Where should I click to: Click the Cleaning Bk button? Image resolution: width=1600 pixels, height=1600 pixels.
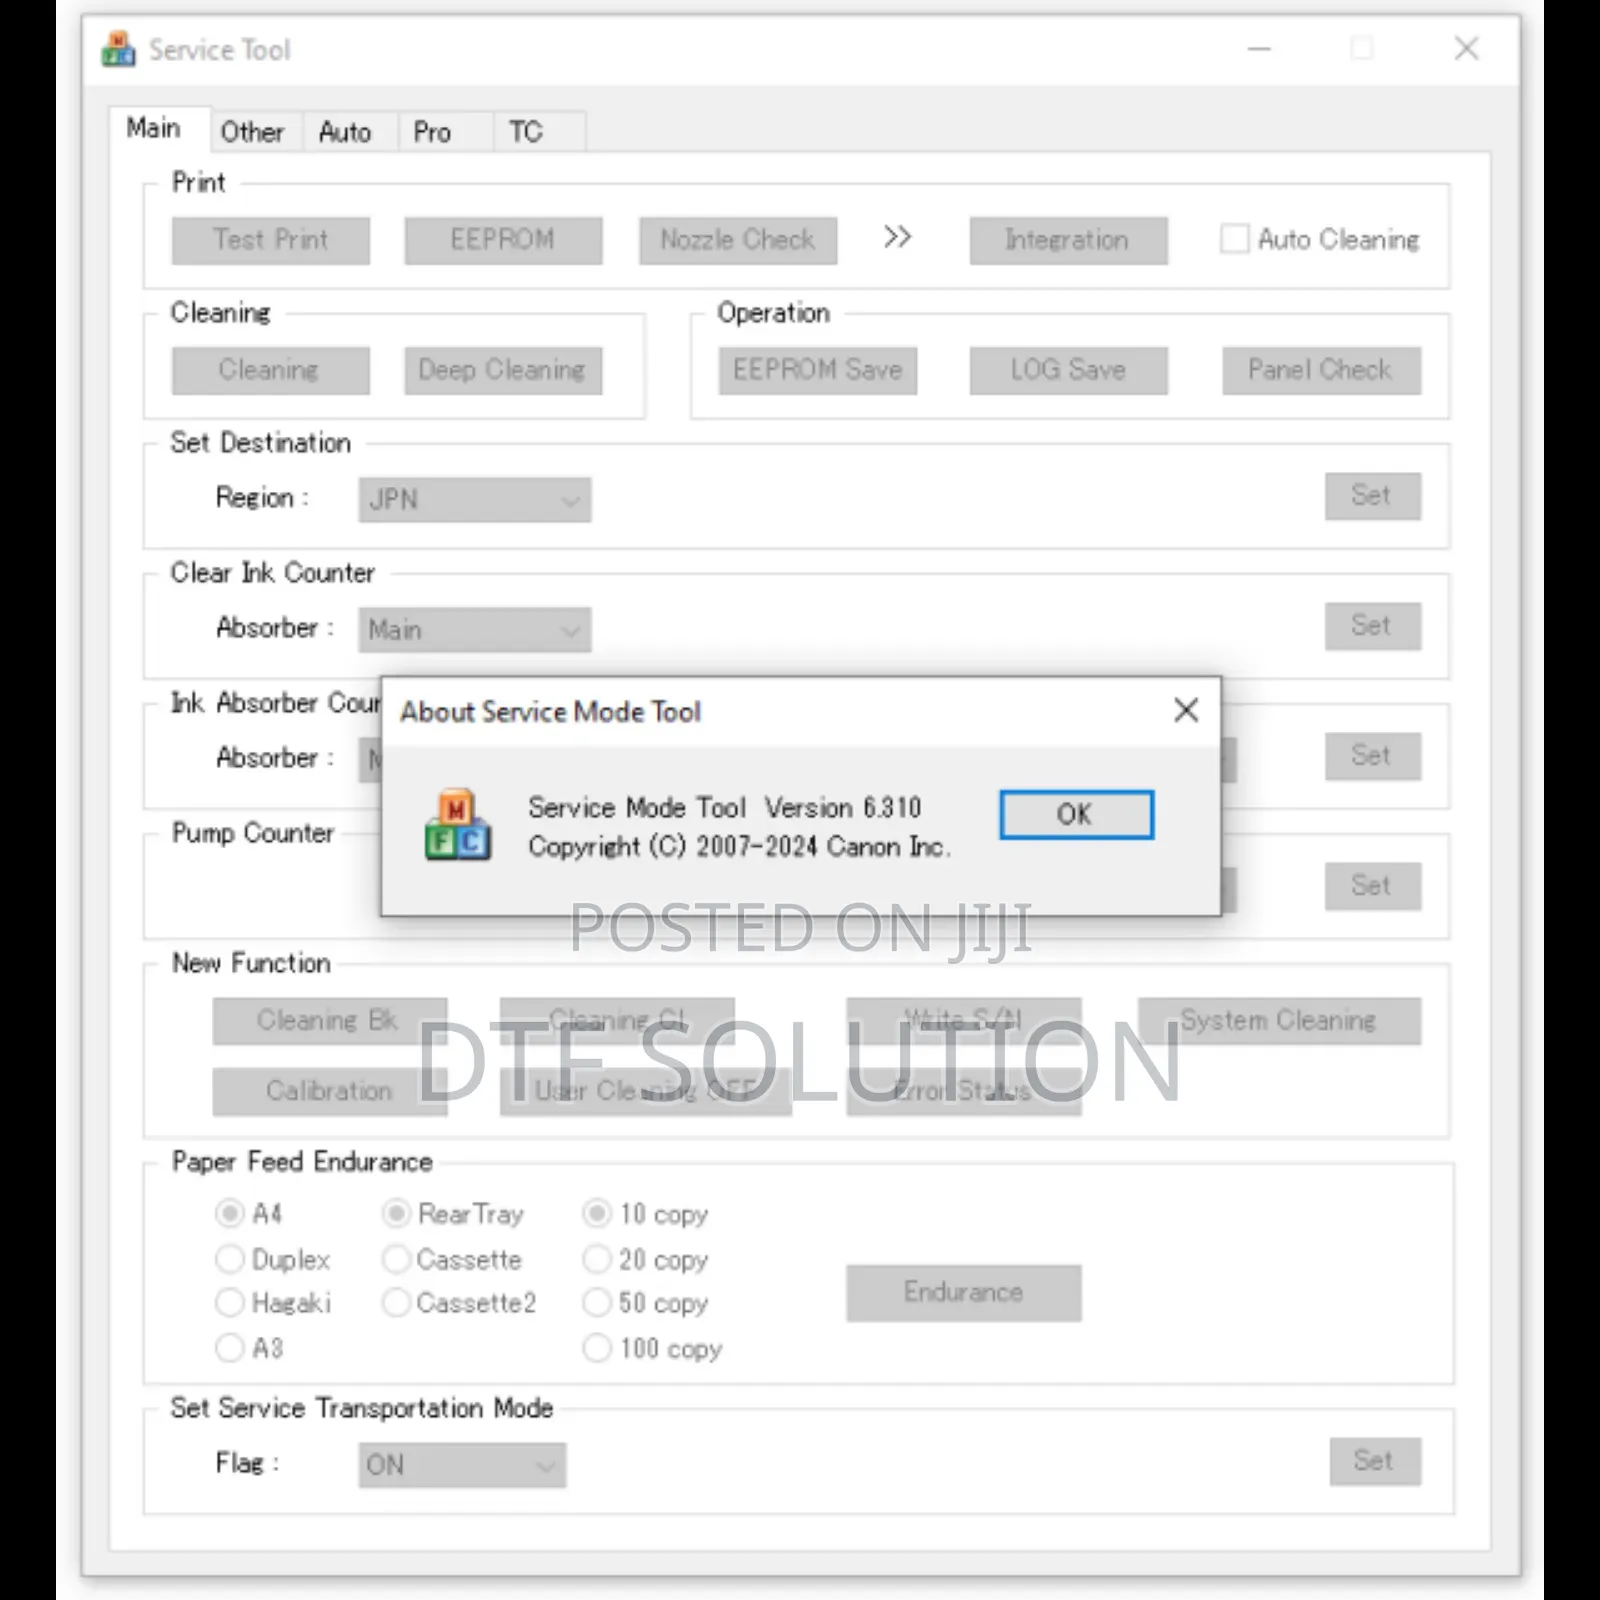point(329,1021)
